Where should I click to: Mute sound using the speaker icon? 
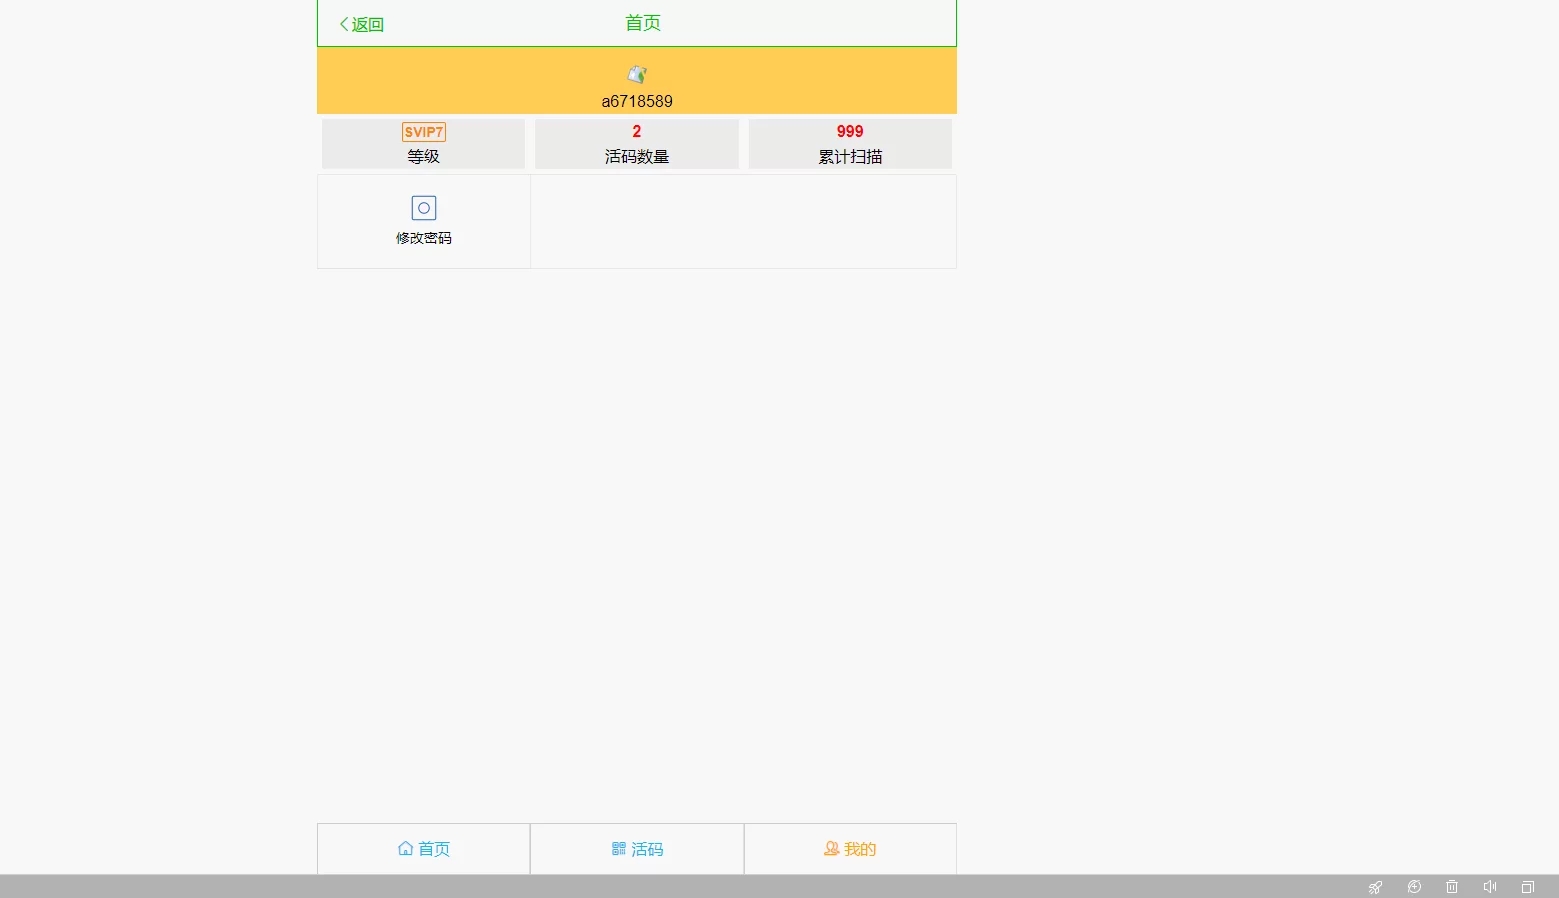pyautogui.click(x=1490, y=887)
